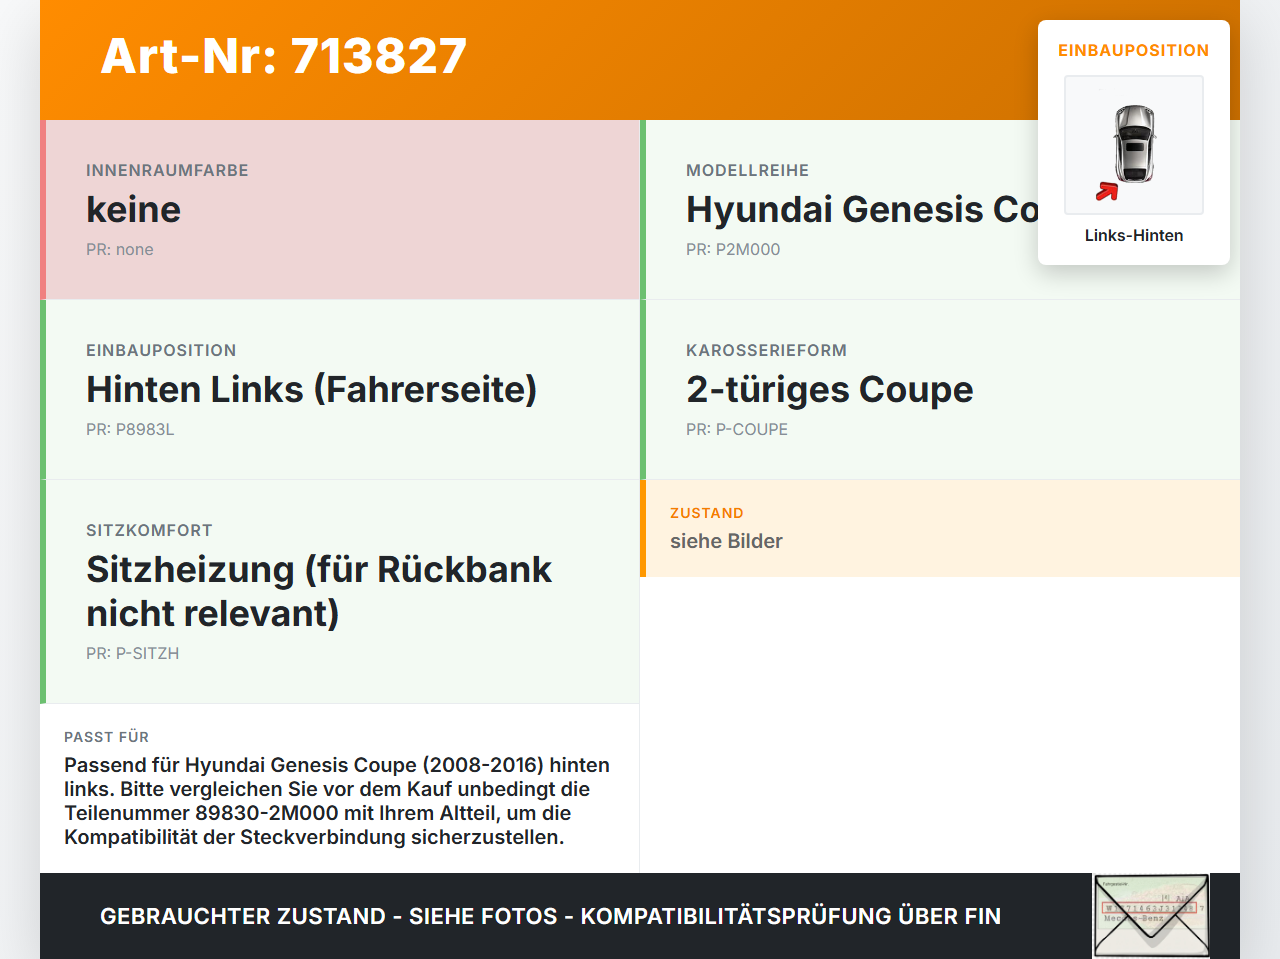The image size is (1280, 959).
Task: Click the top-view car image
Action: (1134, 145)
